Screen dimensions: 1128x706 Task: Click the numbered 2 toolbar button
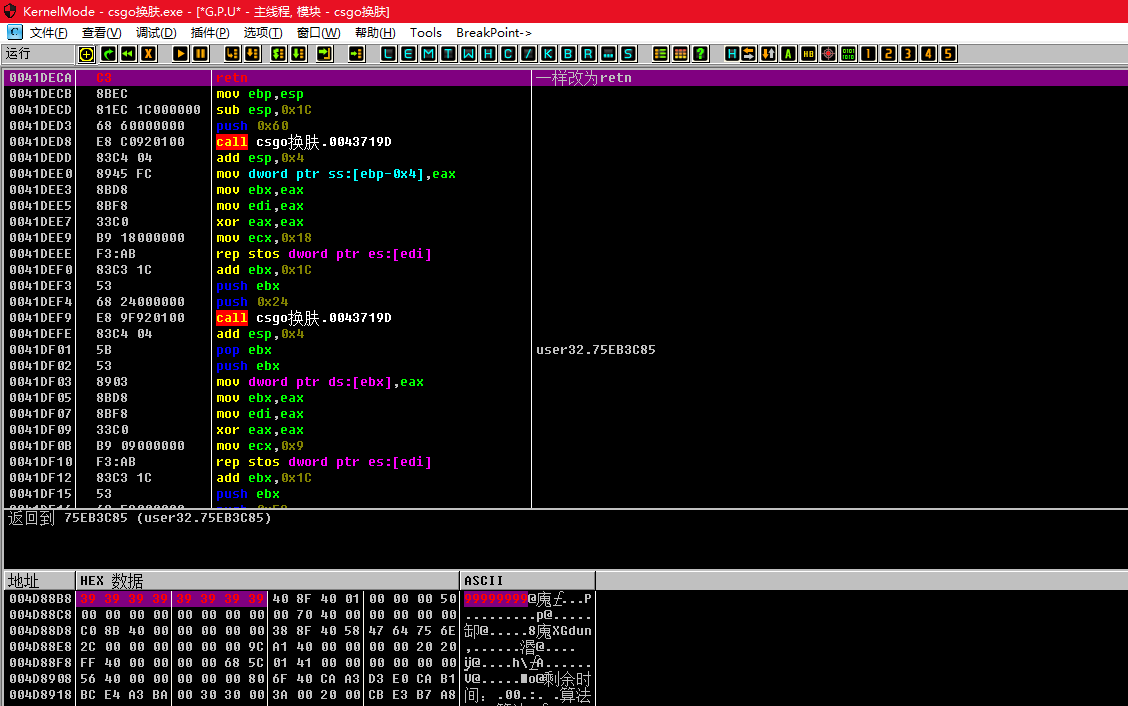point(888,54)
